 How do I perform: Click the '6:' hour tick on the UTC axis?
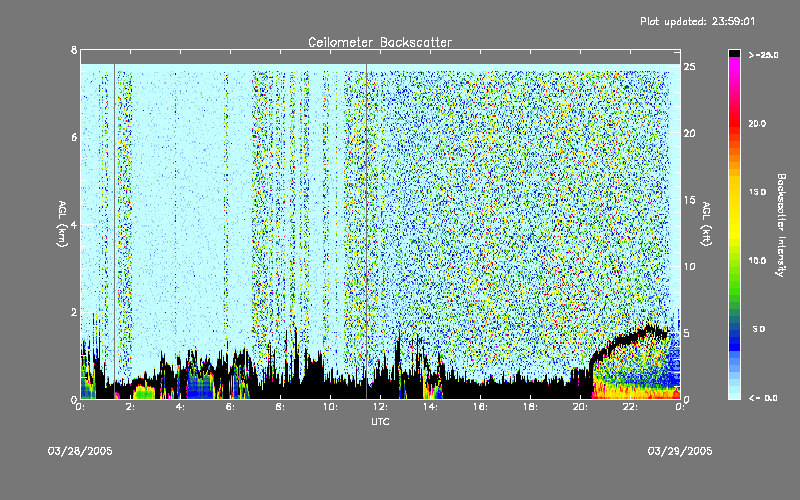tap(230, 407)
